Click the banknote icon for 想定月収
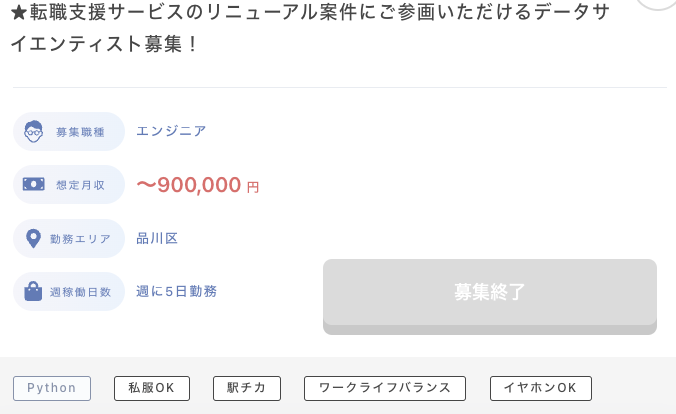This screenshot has width=676, height=414. (34, 185)
